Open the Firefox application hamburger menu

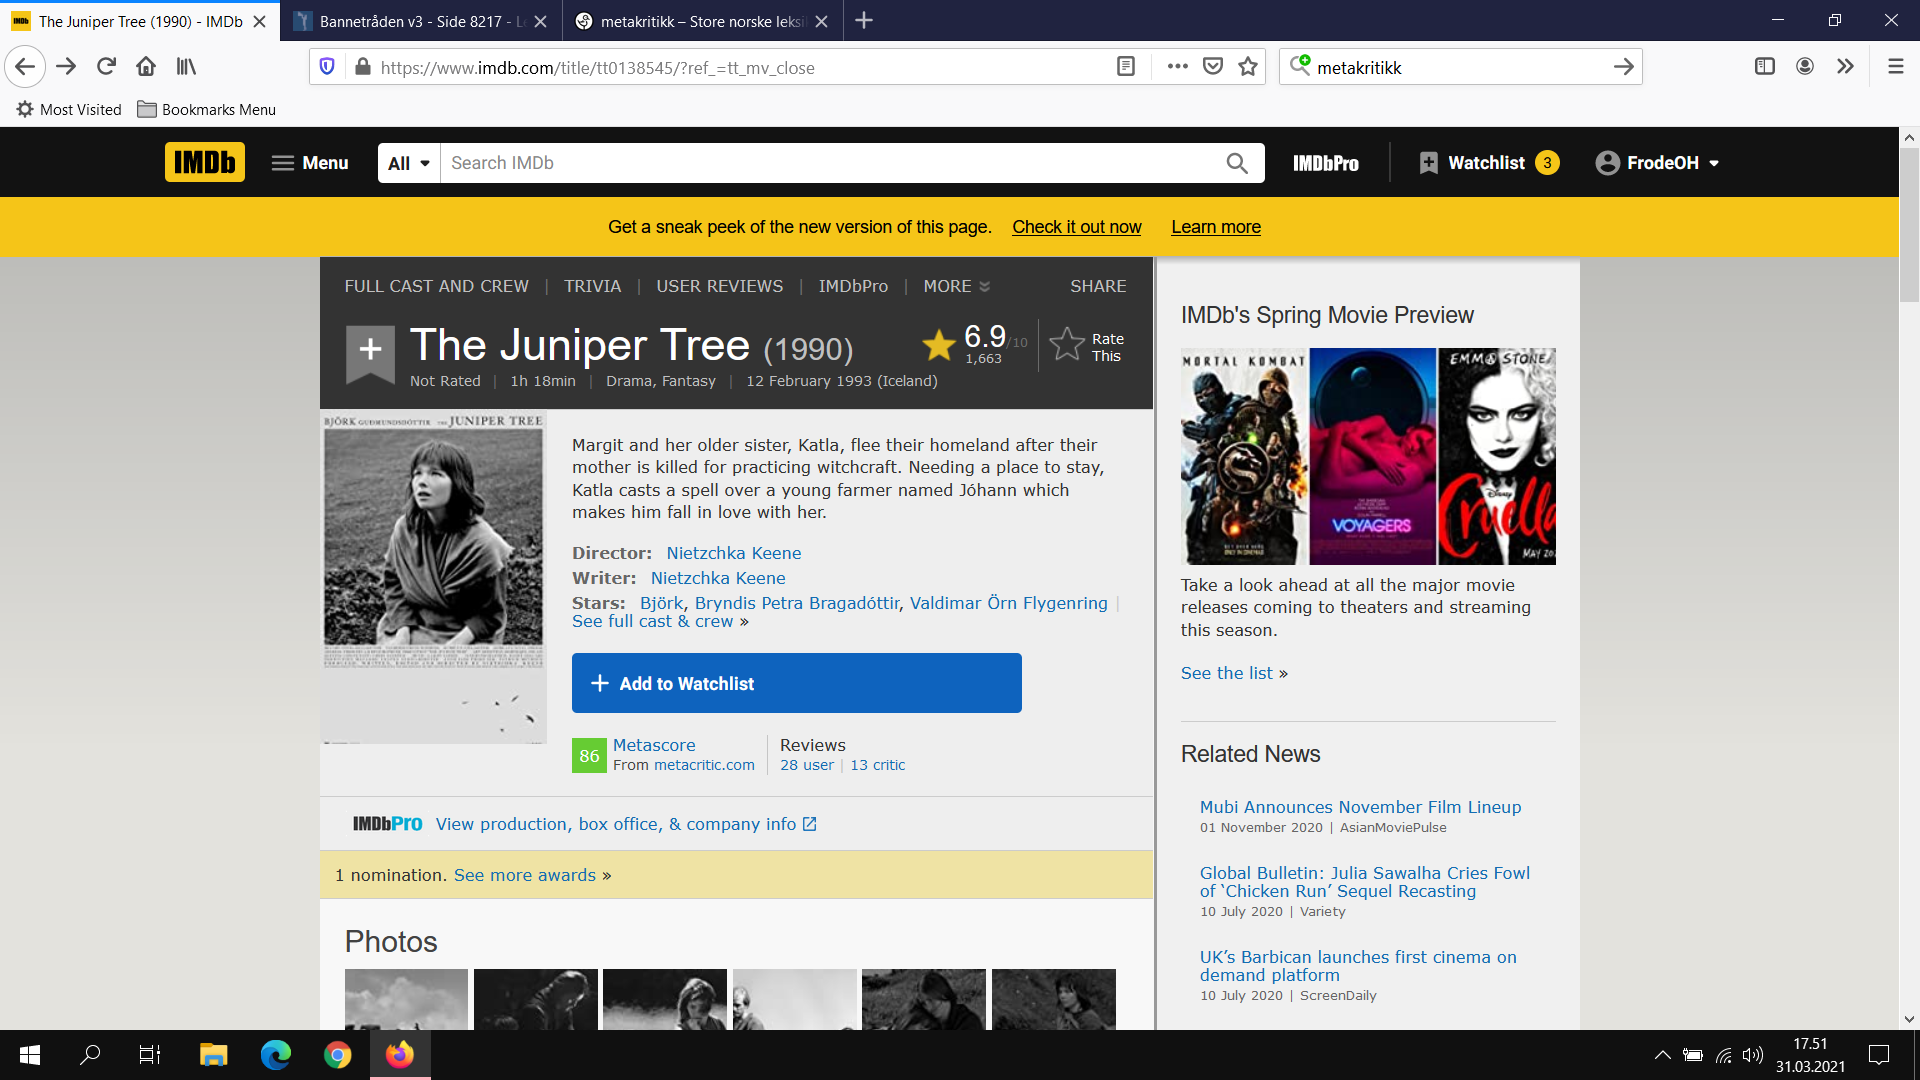point(1895,67)
